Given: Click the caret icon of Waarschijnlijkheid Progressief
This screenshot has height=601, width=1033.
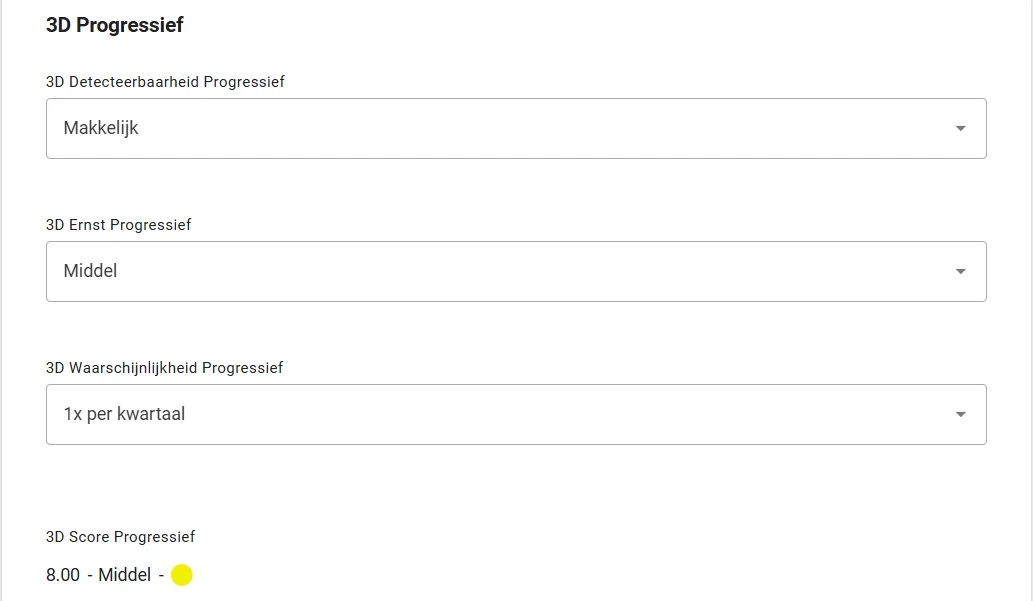Looking at the screenshot, I should click(961, 415).
